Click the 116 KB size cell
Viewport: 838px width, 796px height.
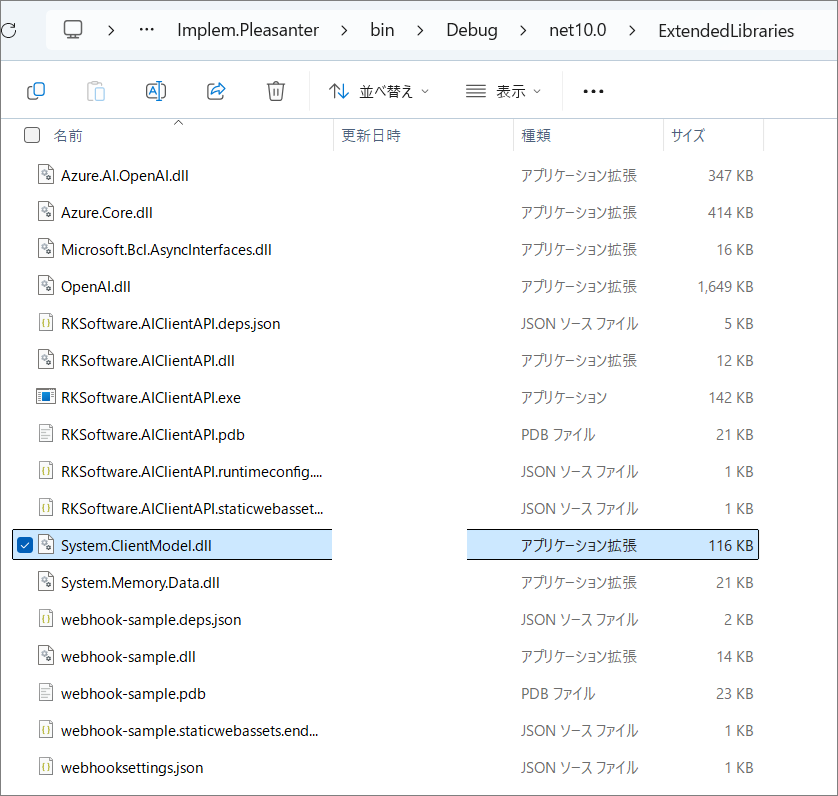coord(731,545)
